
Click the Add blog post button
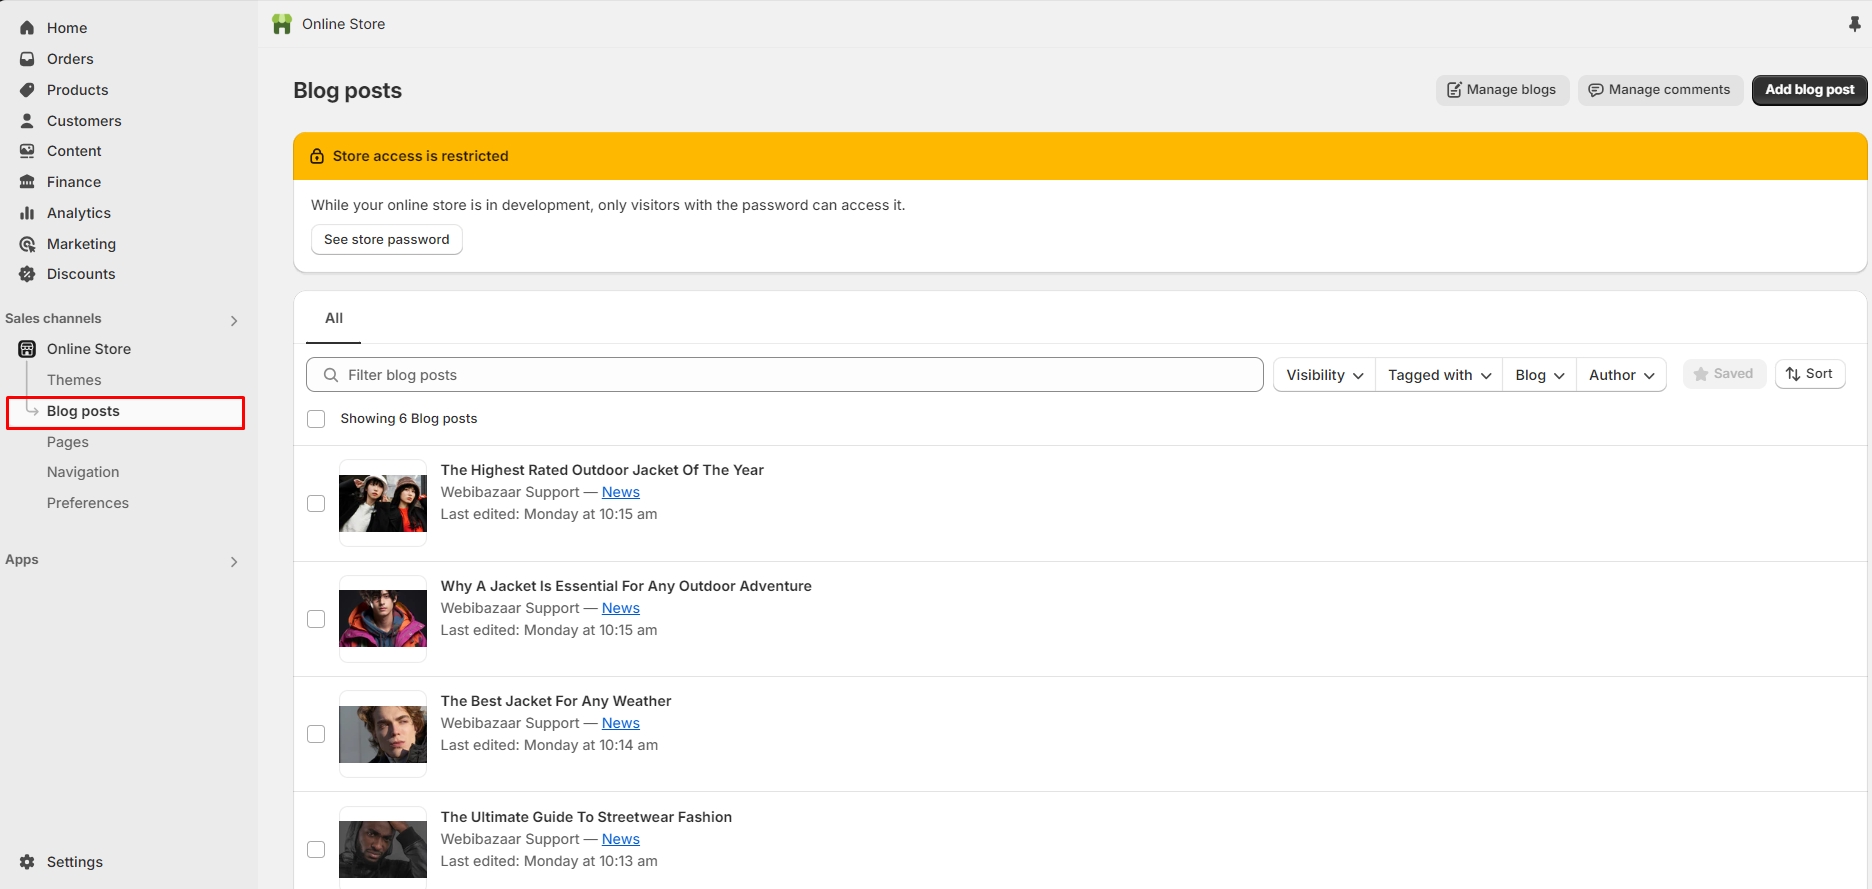click(1809, 90)
